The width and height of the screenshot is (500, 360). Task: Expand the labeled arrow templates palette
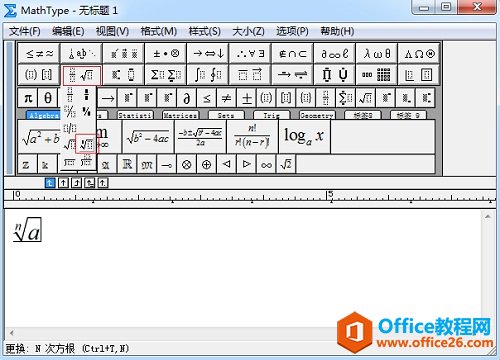click(292, 75)
